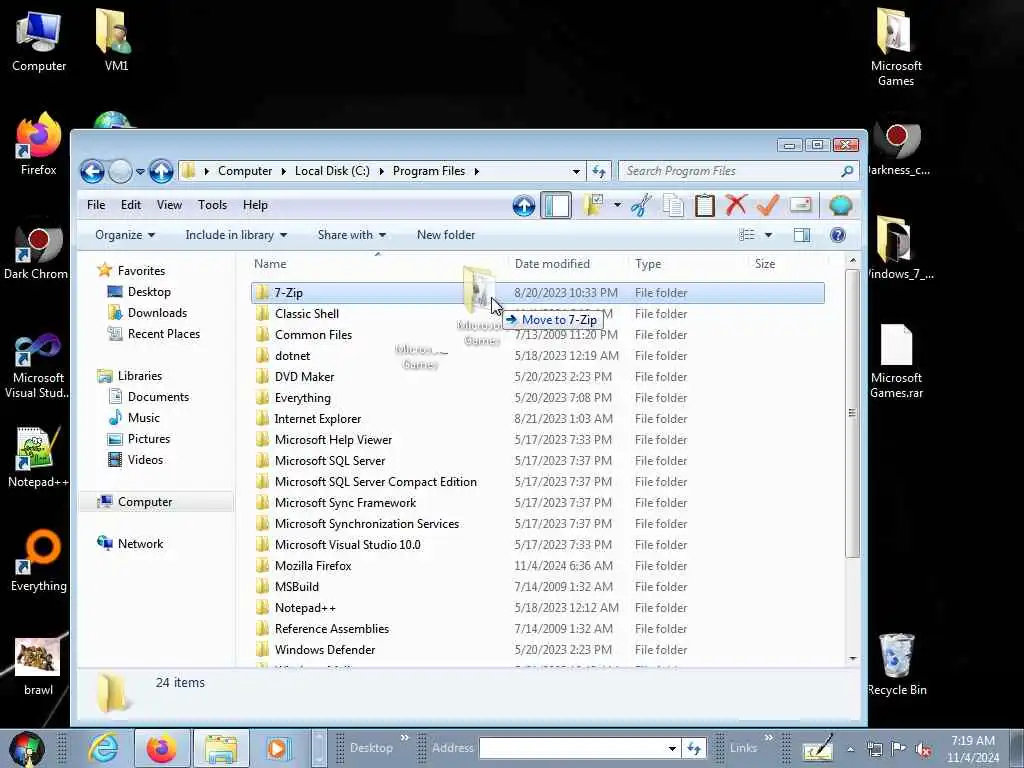The image size is (1024, 768).
Task: Click the Email envelope icon in the toolbar
Action: 801,206
